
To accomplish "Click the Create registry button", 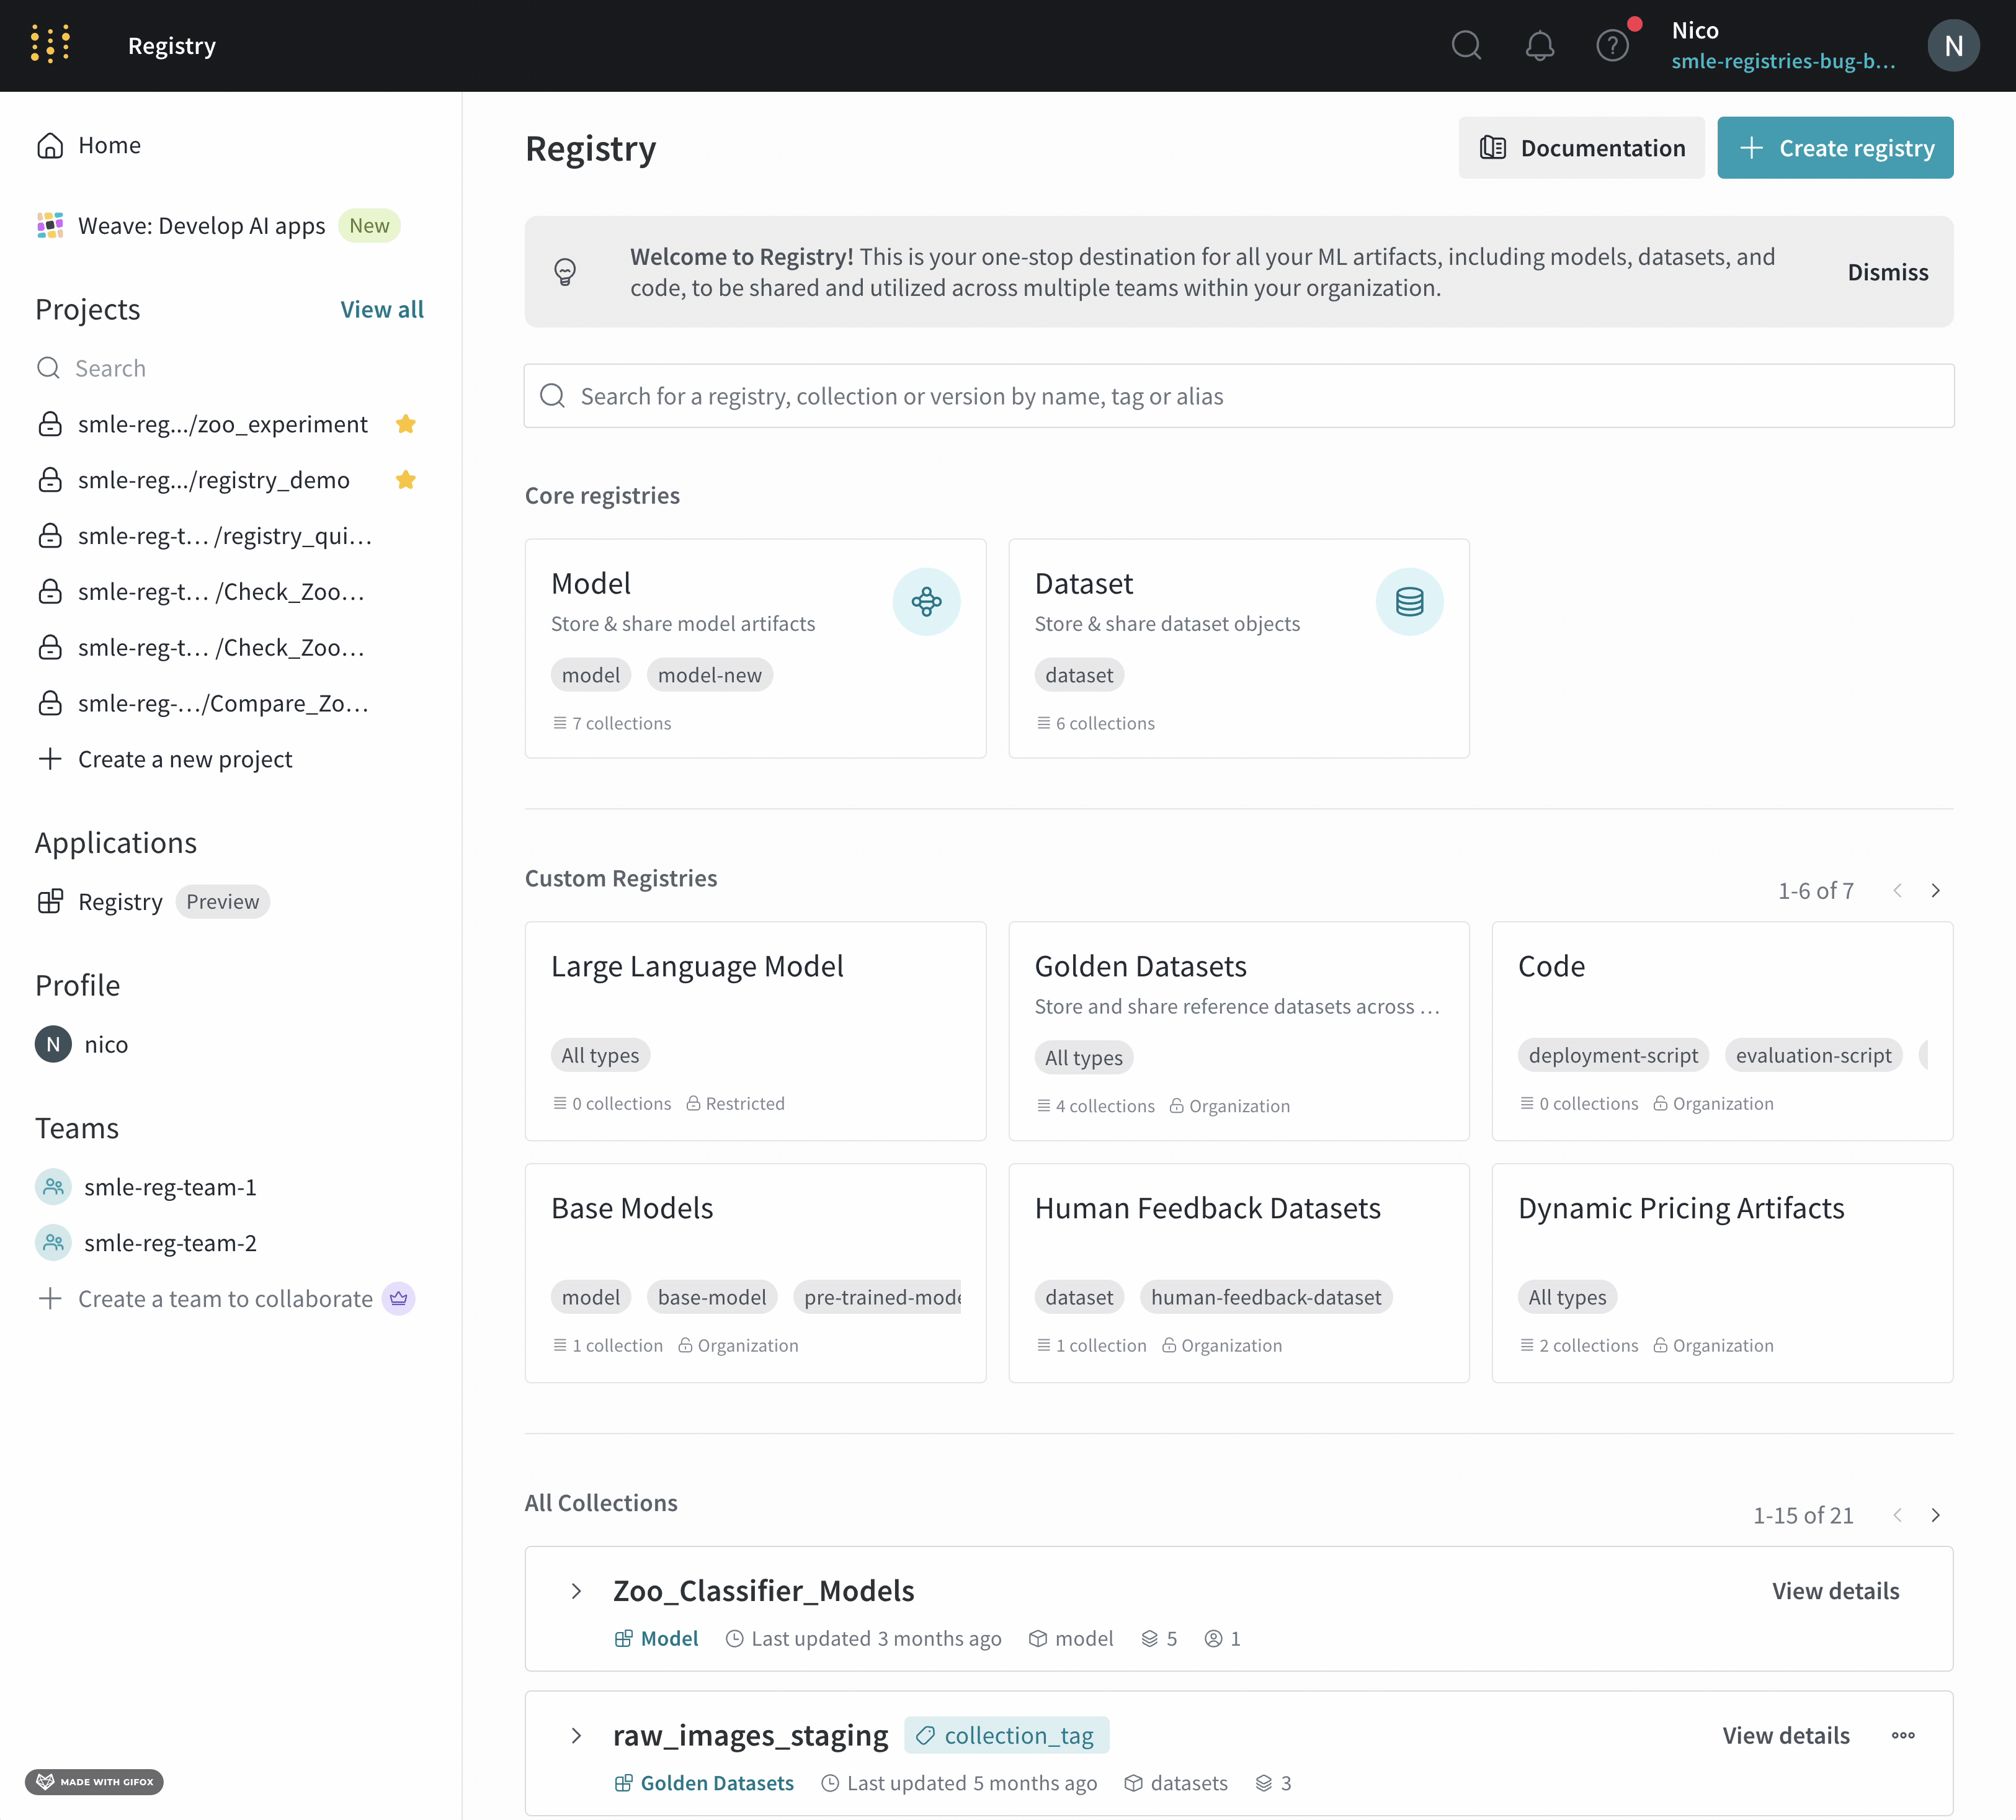I will coord(1835,147).
